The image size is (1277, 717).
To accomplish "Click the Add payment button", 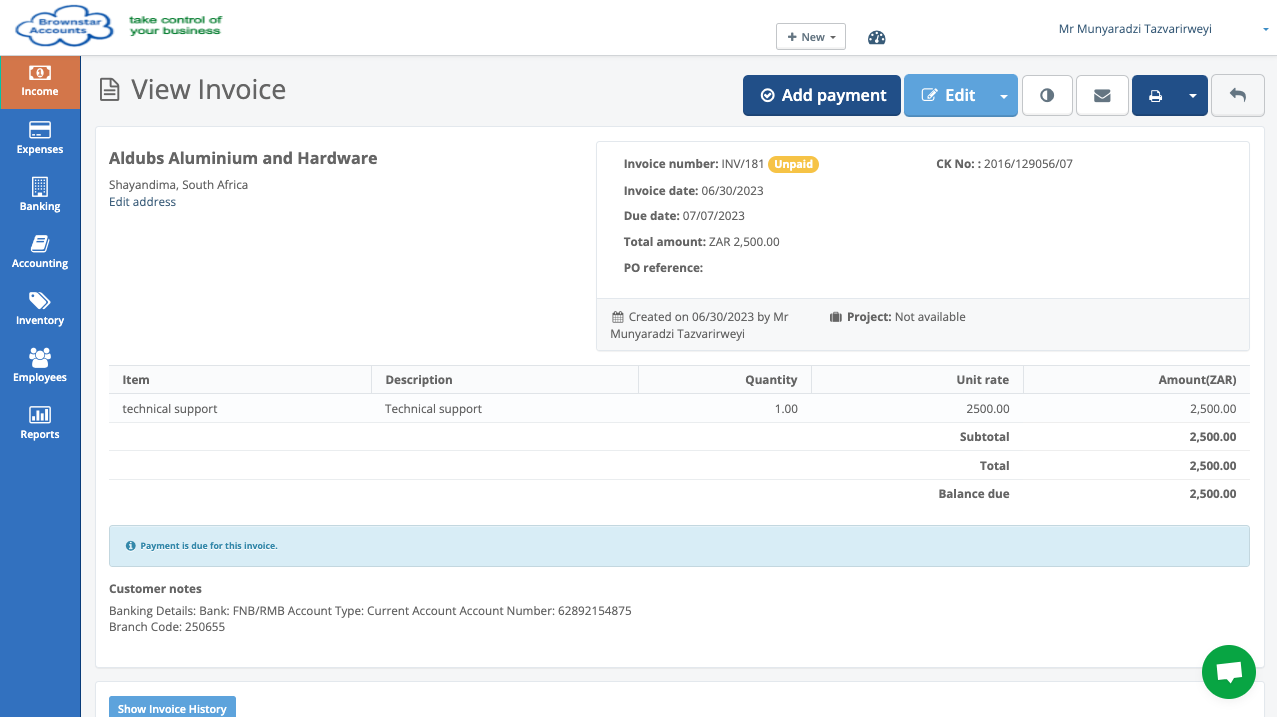I will pyautogui.click(x=822, y=96).
